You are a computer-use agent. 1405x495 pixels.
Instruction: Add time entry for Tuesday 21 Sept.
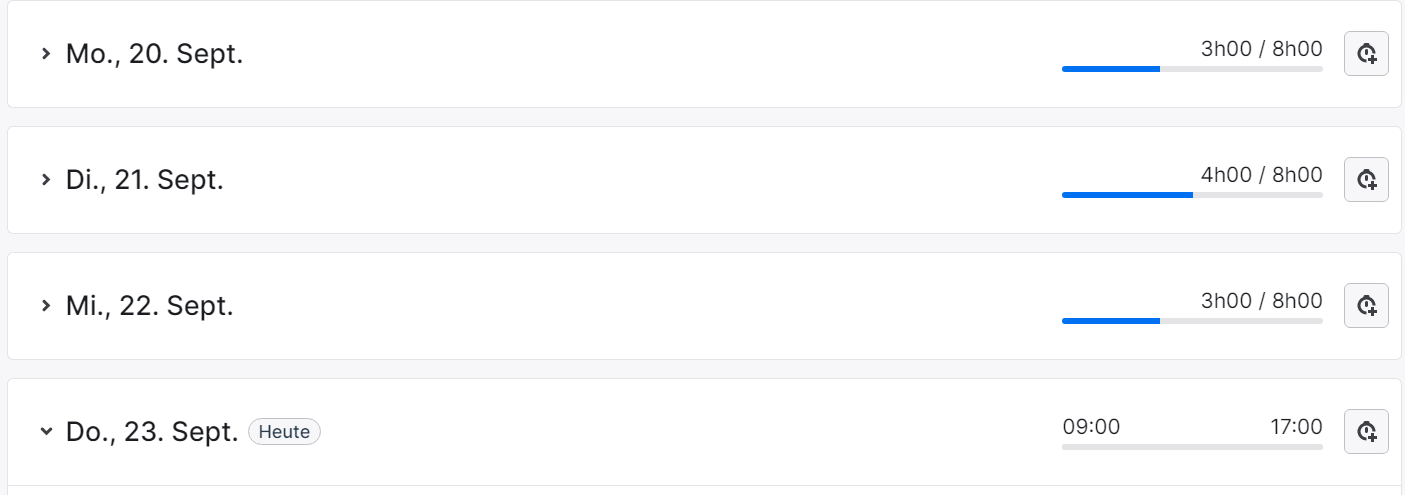1366,180
